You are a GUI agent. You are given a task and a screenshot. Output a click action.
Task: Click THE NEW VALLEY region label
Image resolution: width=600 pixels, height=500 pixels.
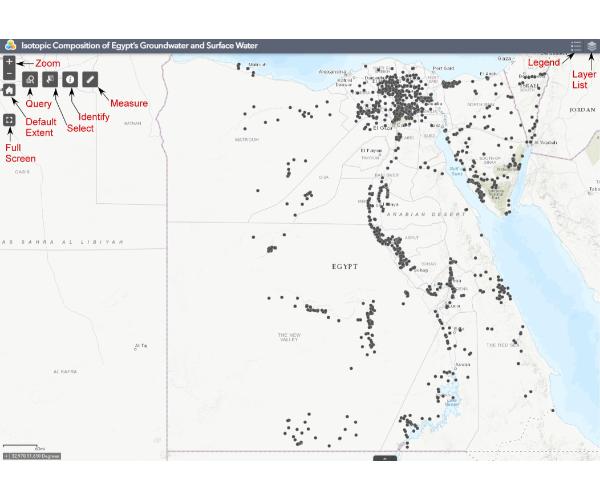point(289,337)
